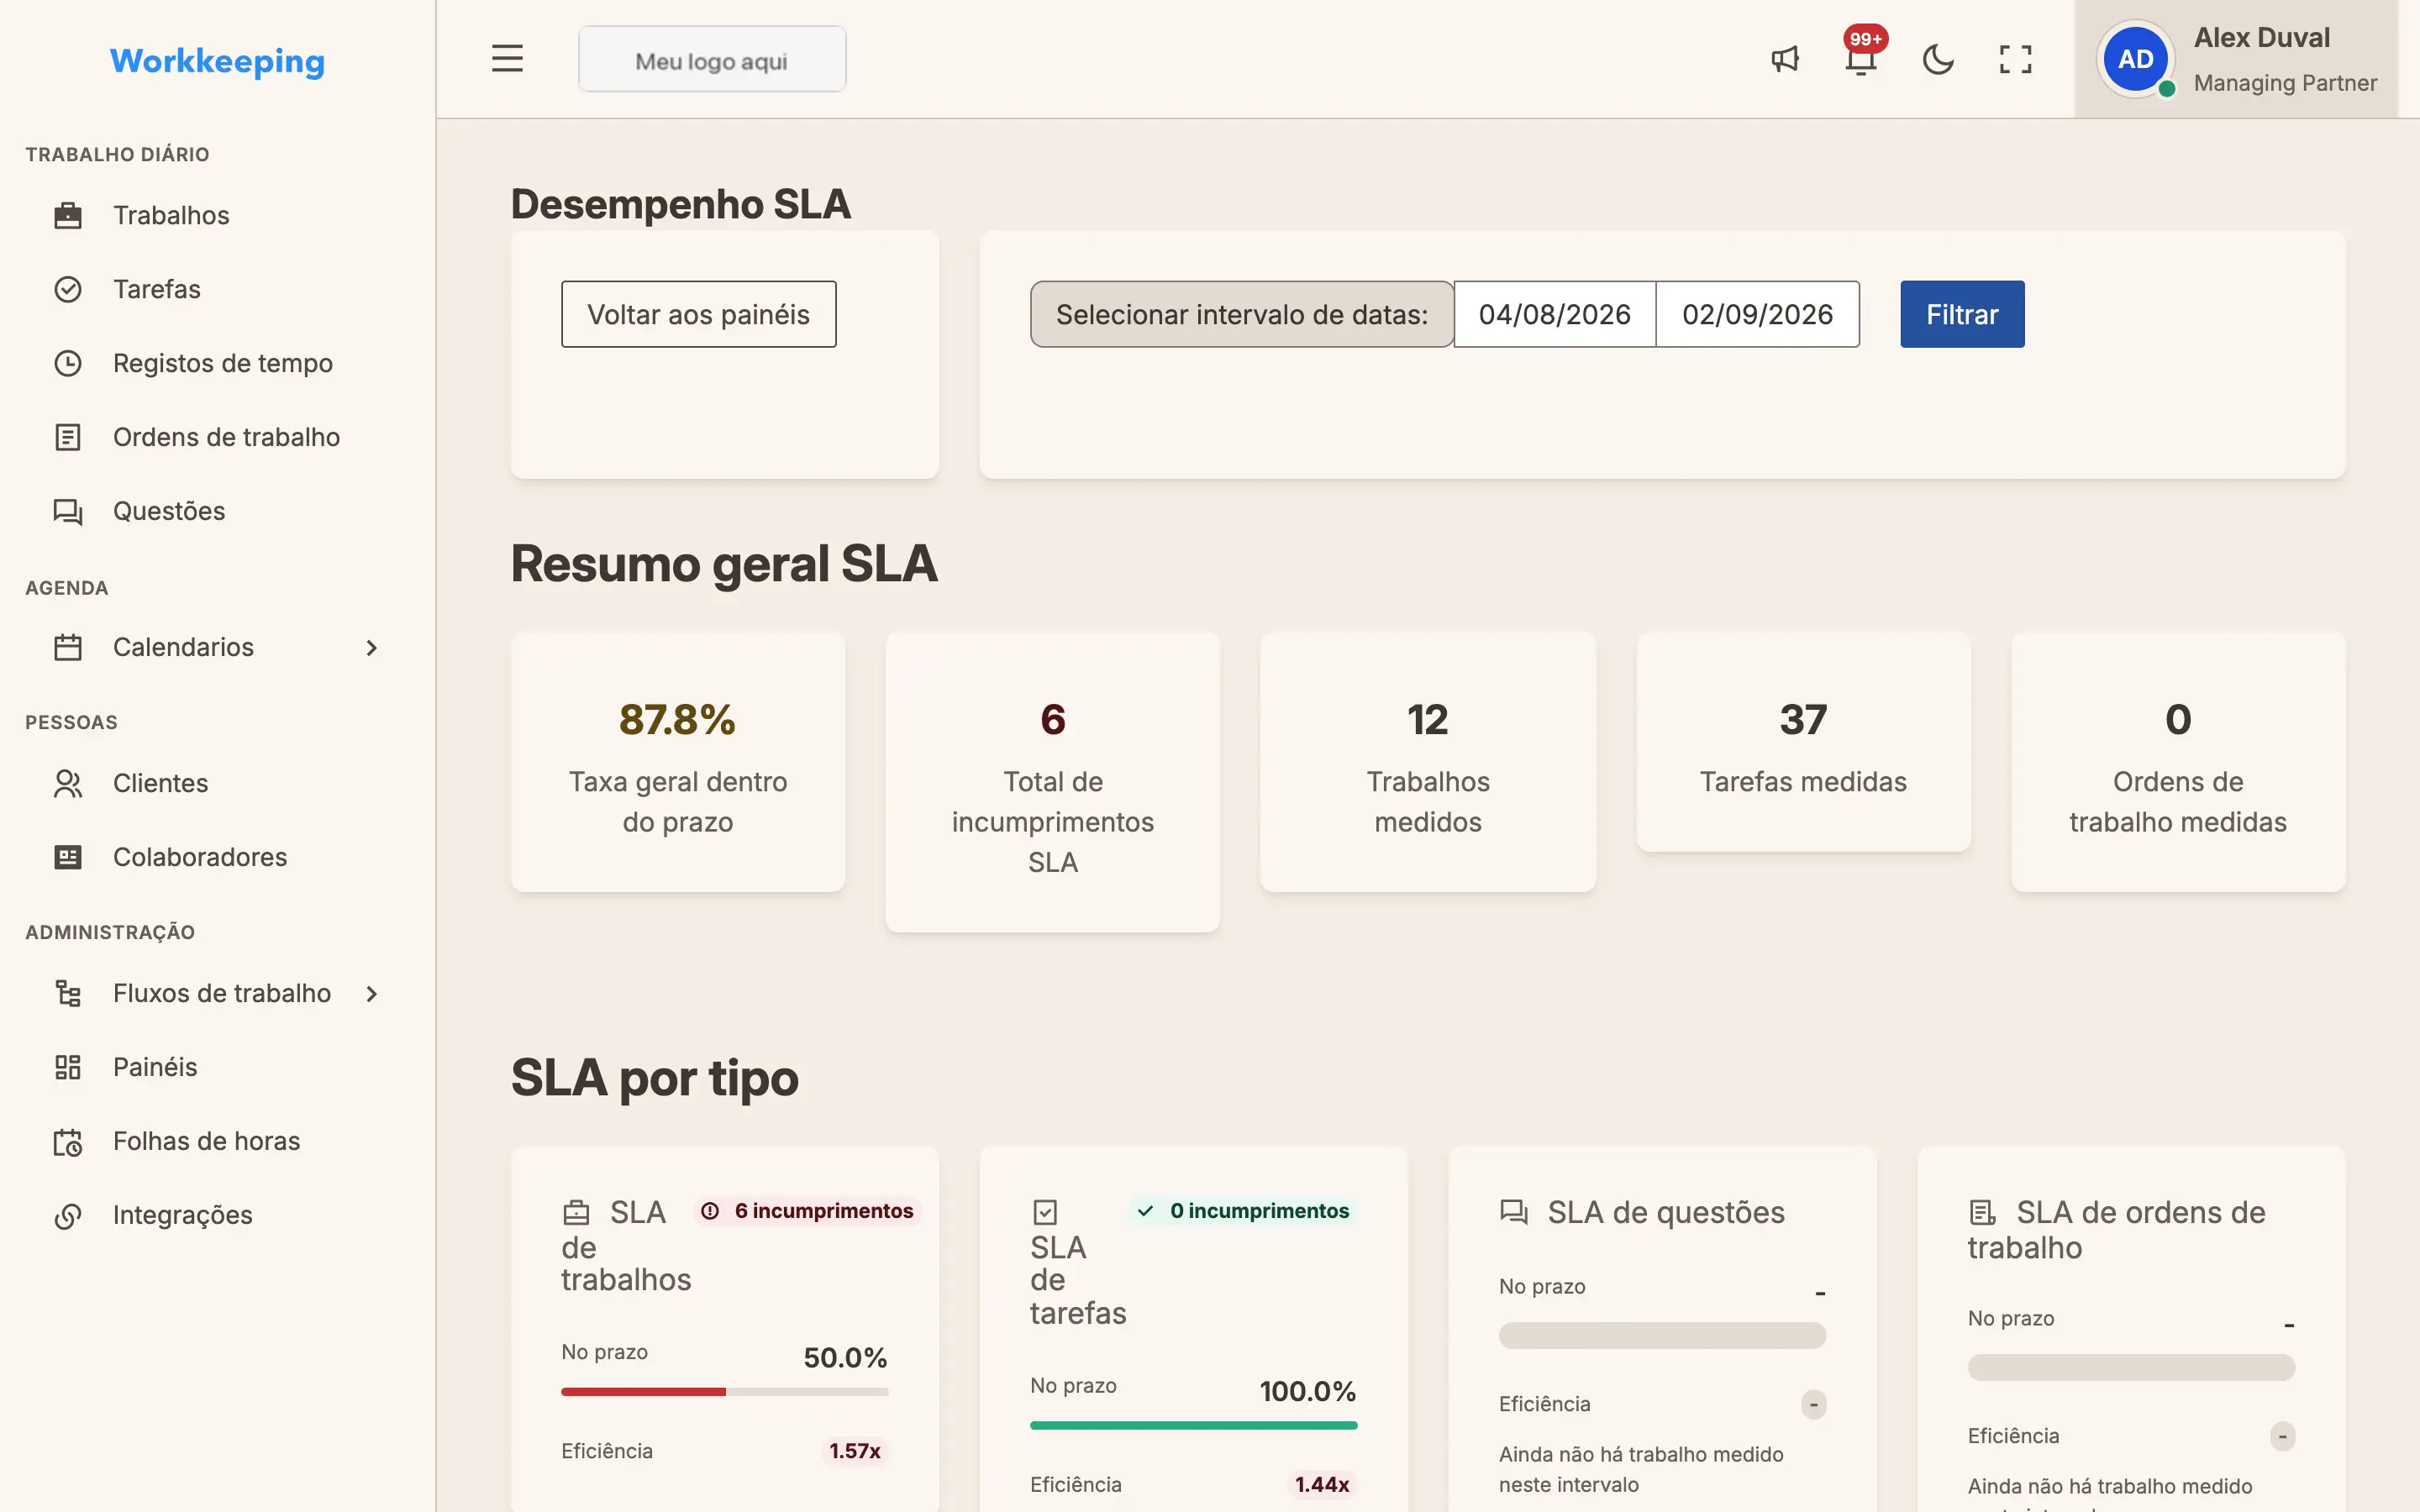Click the 6 incumprimentos badge
The width and height of the screenshot is (2420, 1512).
pyautogui.click(x=807, y=1211)
